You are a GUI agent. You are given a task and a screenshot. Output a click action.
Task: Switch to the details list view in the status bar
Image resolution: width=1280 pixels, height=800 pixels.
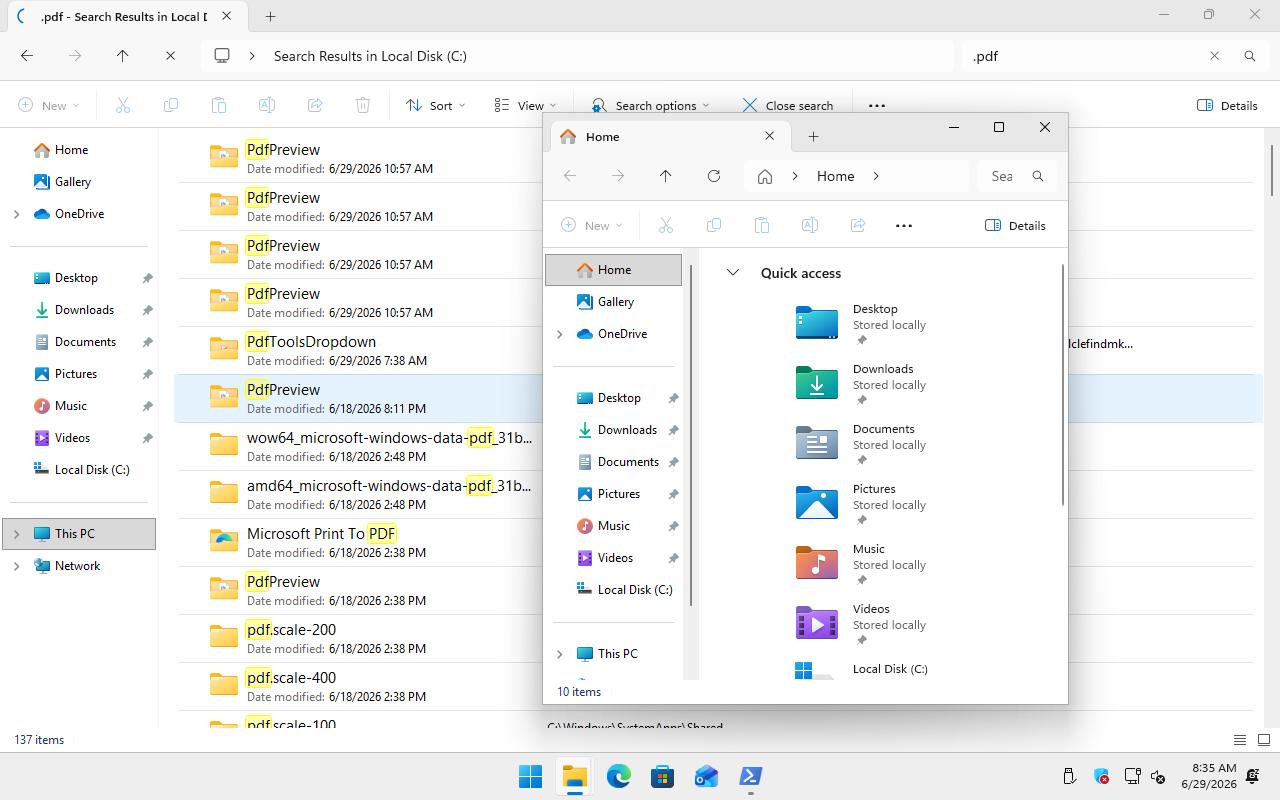tap(1240, 740)
